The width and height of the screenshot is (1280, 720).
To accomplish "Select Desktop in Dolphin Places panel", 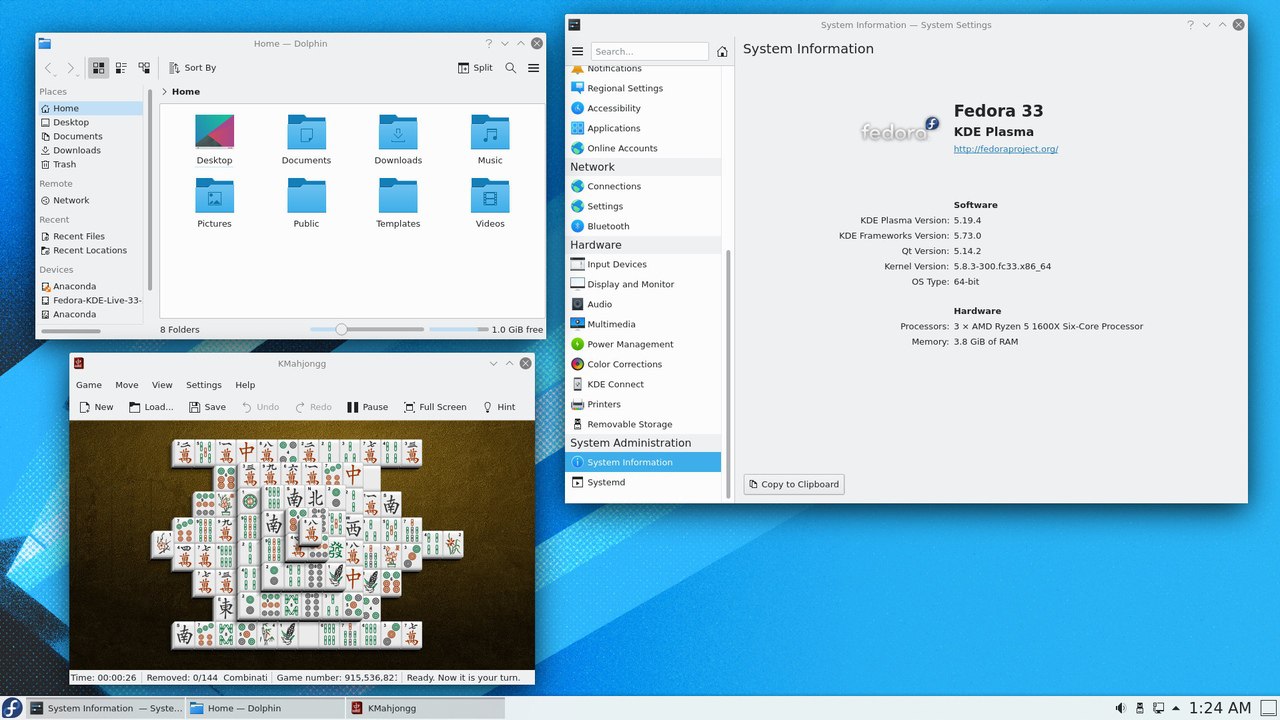I will pyautogui.click(x=91, y=122).
